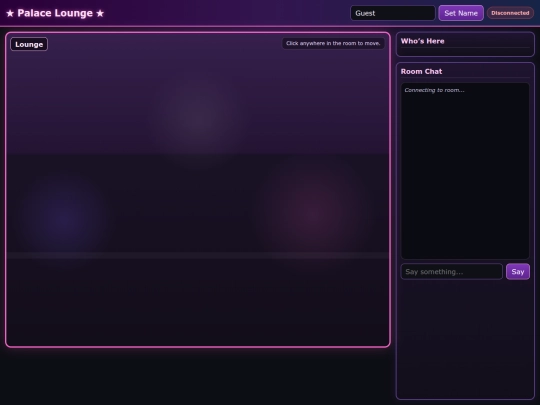Click the Set Name button

[461, 13]
